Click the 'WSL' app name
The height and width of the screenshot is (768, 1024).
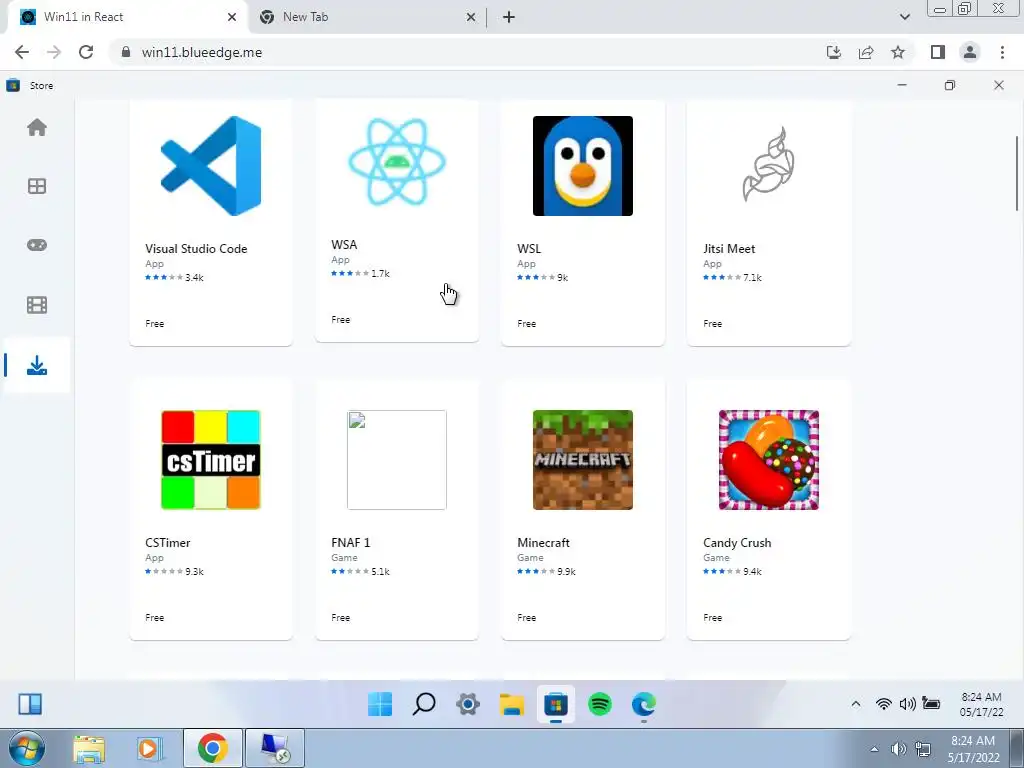[529, 249]
